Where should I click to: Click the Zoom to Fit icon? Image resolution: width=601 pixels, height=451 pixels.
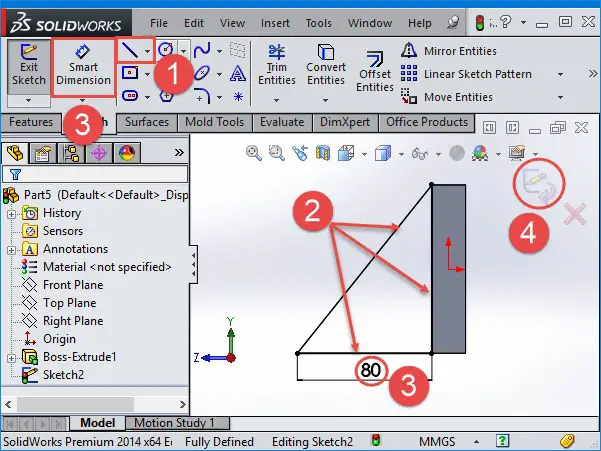pos(253,153)
